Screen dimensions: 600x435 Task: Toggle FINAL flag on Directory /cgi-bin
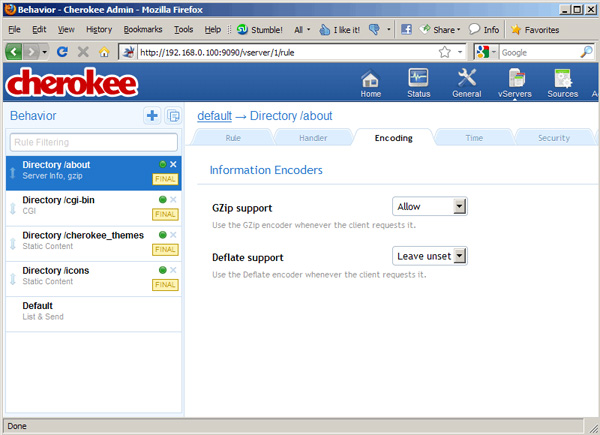tap(165, 214)
